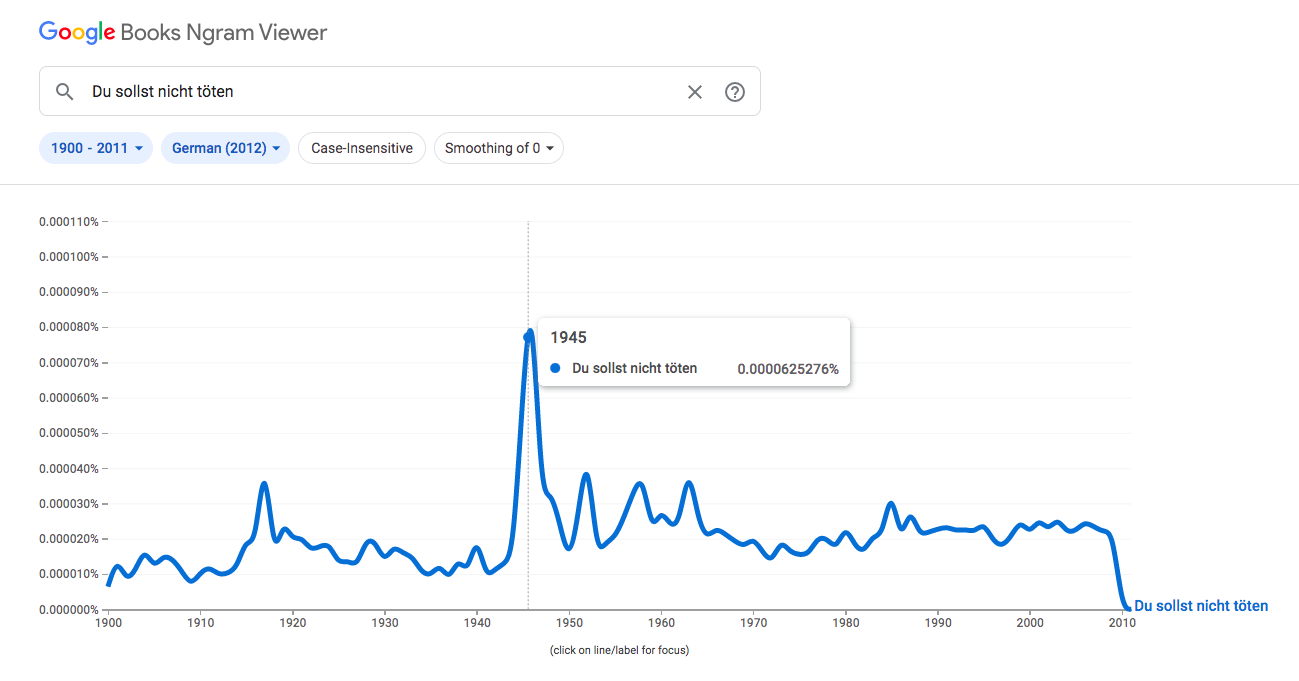Click the Google Books Ngram Viewer logo

[x=183, y=32]
